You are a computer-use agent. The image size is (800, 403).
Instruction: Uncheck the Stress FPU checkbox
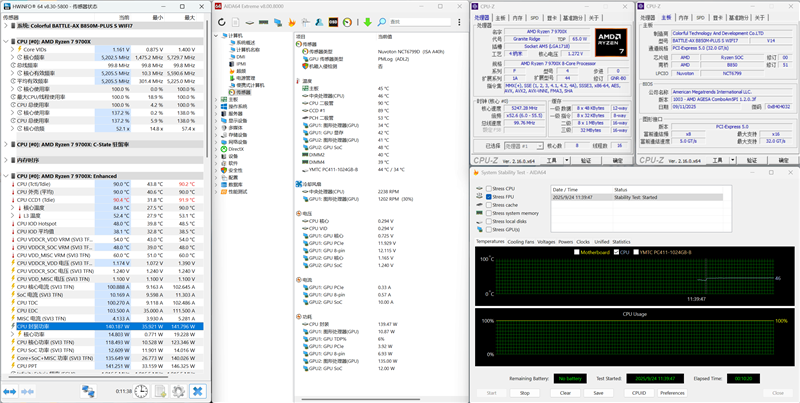[x=489, y=197]
